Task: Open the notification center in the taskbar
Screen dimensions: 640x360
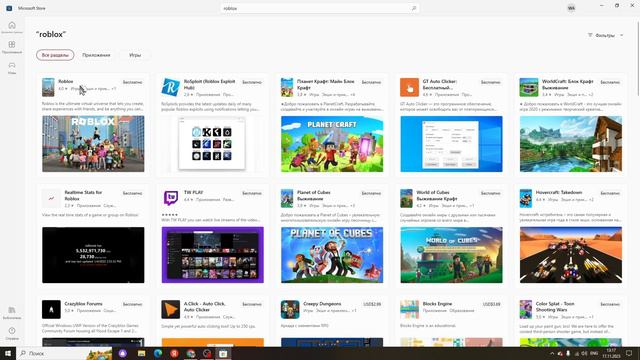Action: point(629,353)
